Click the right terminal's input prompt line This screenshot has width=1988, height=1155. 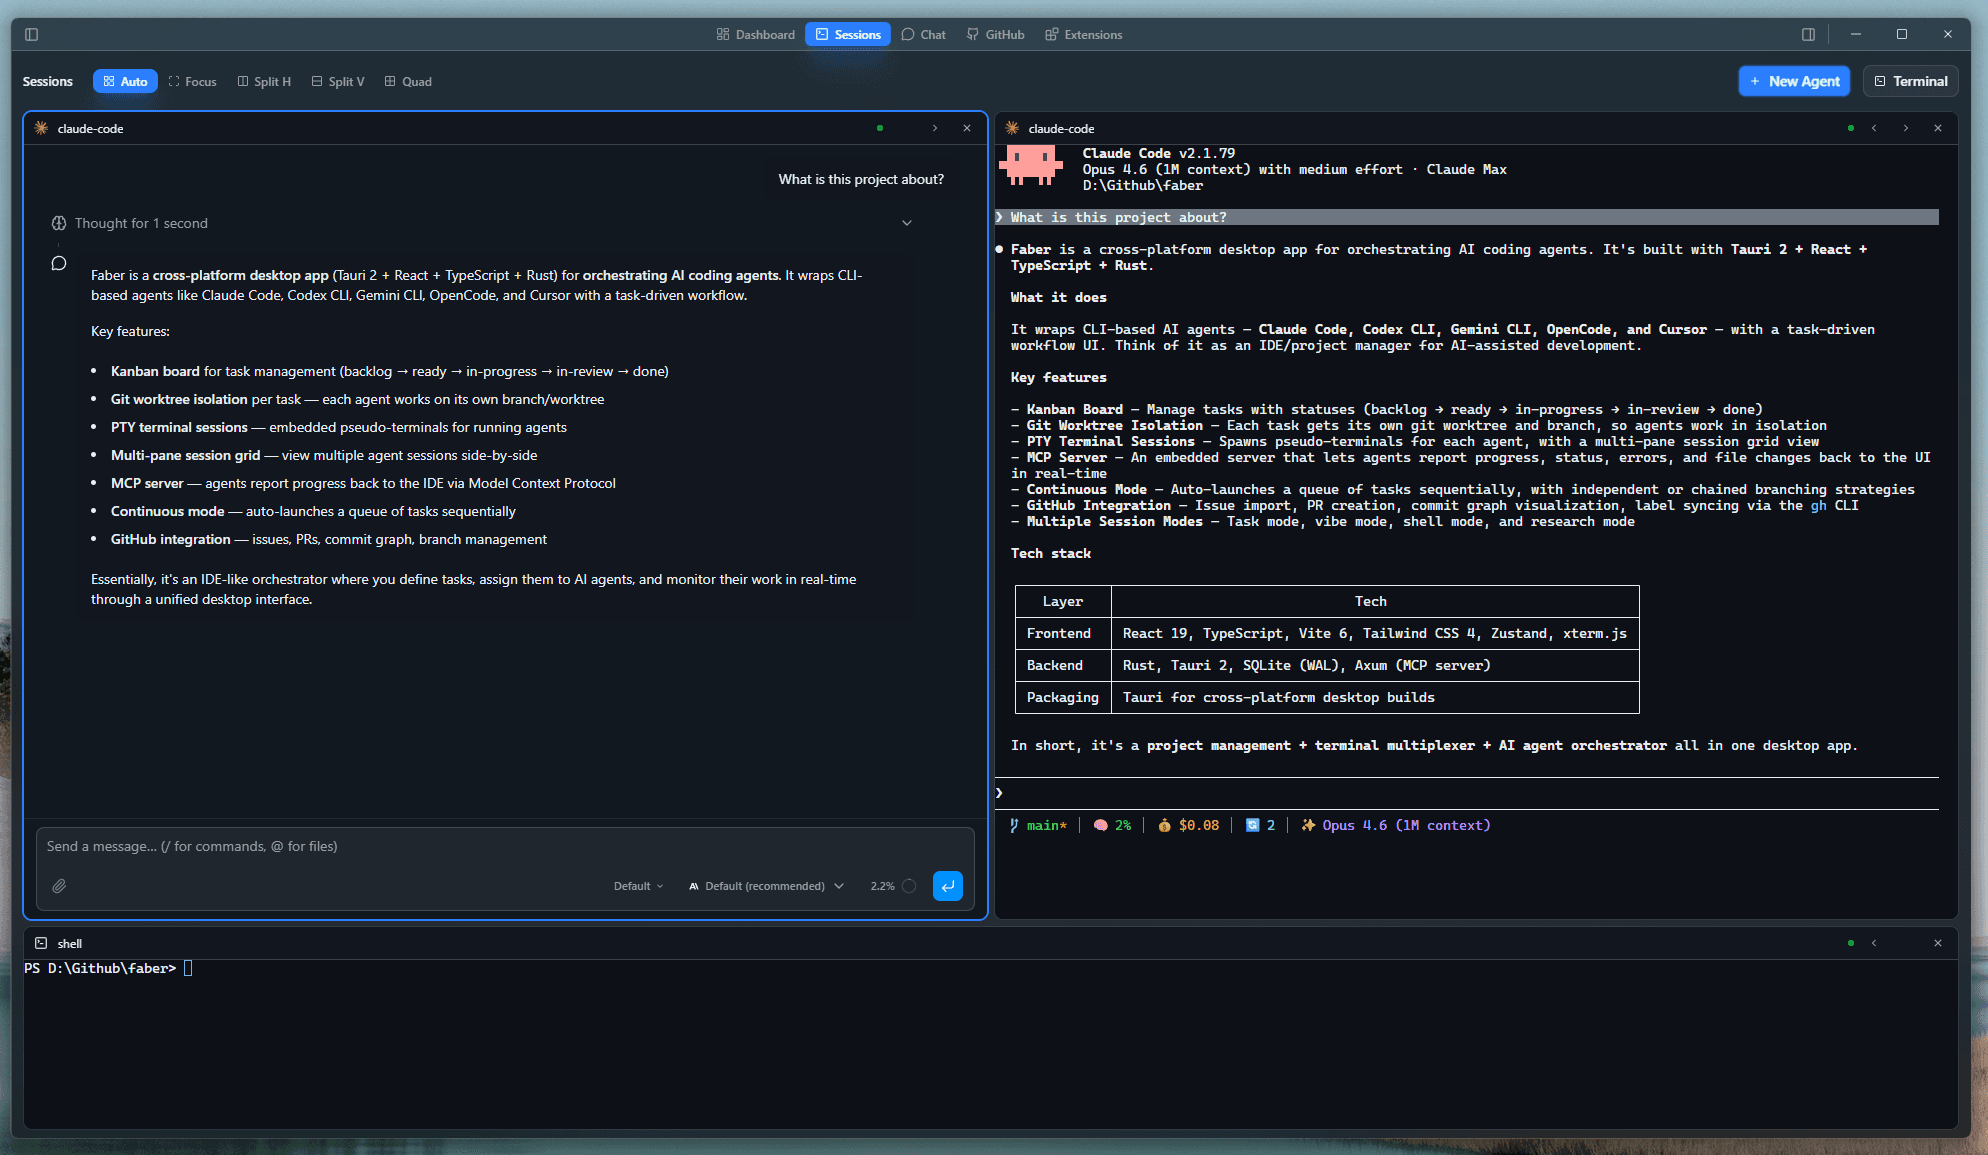[x=1467, y=793]
